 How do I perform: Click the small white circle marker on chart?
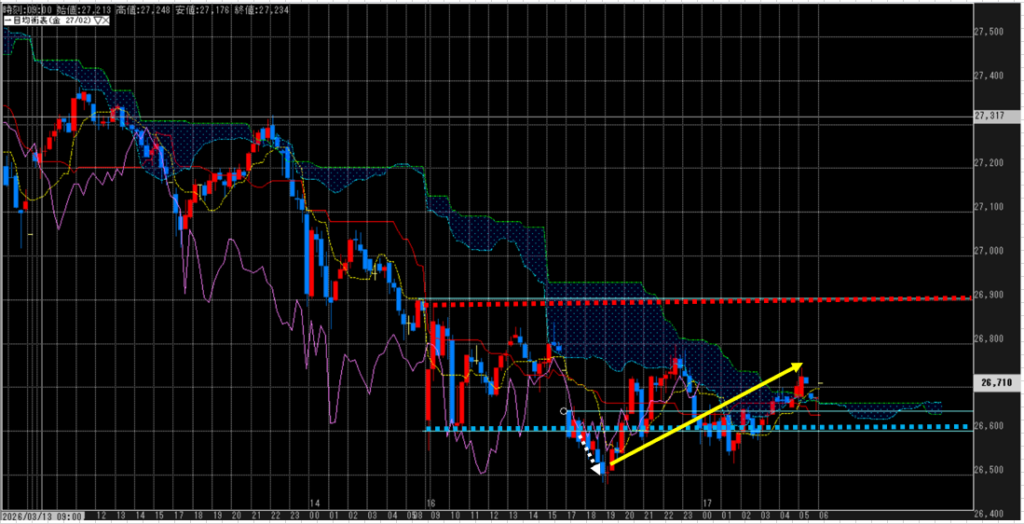(564, 411)
